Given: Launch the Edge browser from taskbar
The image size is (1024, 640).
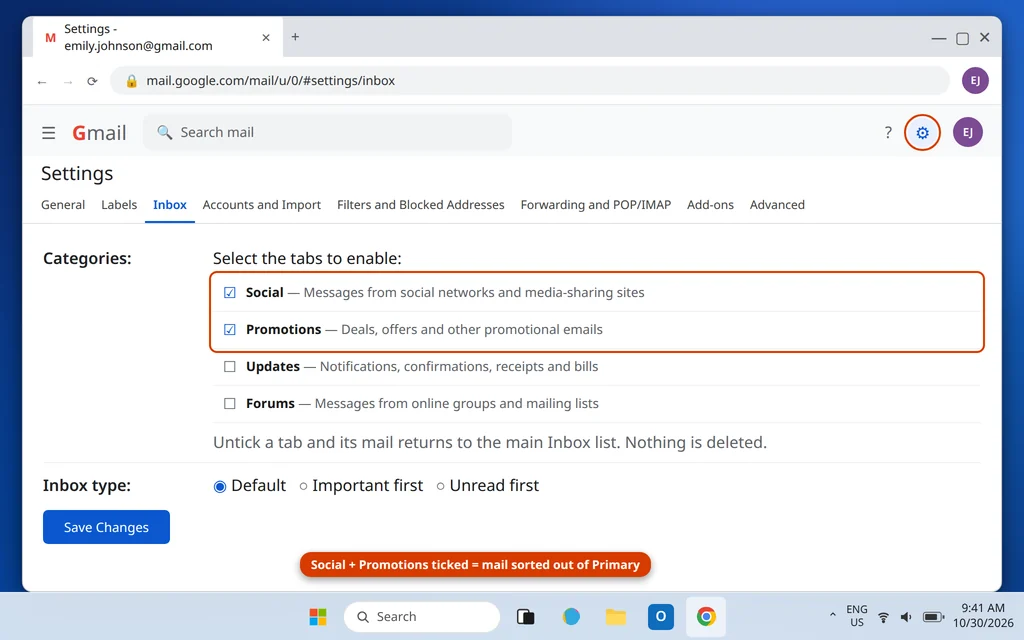Looking at the screenshot, I should coord(571,616).
